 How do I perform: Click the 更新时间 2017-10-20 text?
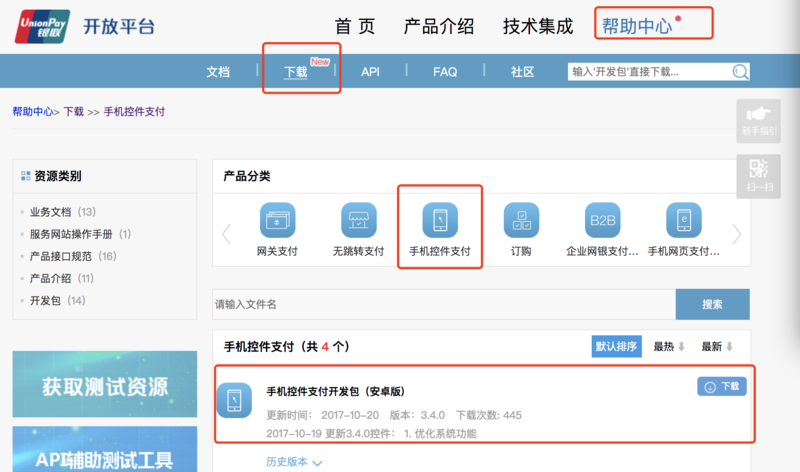322,415
